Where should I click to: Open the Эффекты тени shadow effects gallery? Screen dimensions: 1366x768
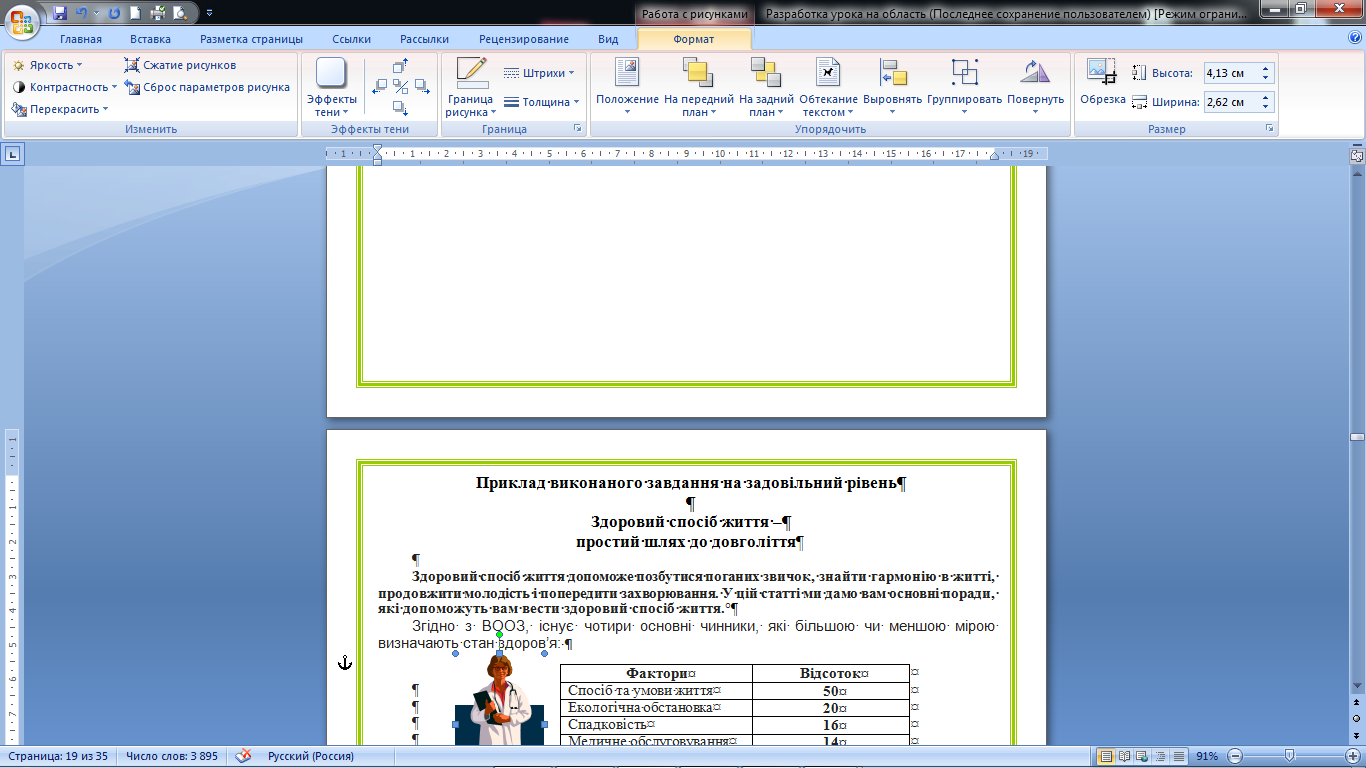coord(331,89)
